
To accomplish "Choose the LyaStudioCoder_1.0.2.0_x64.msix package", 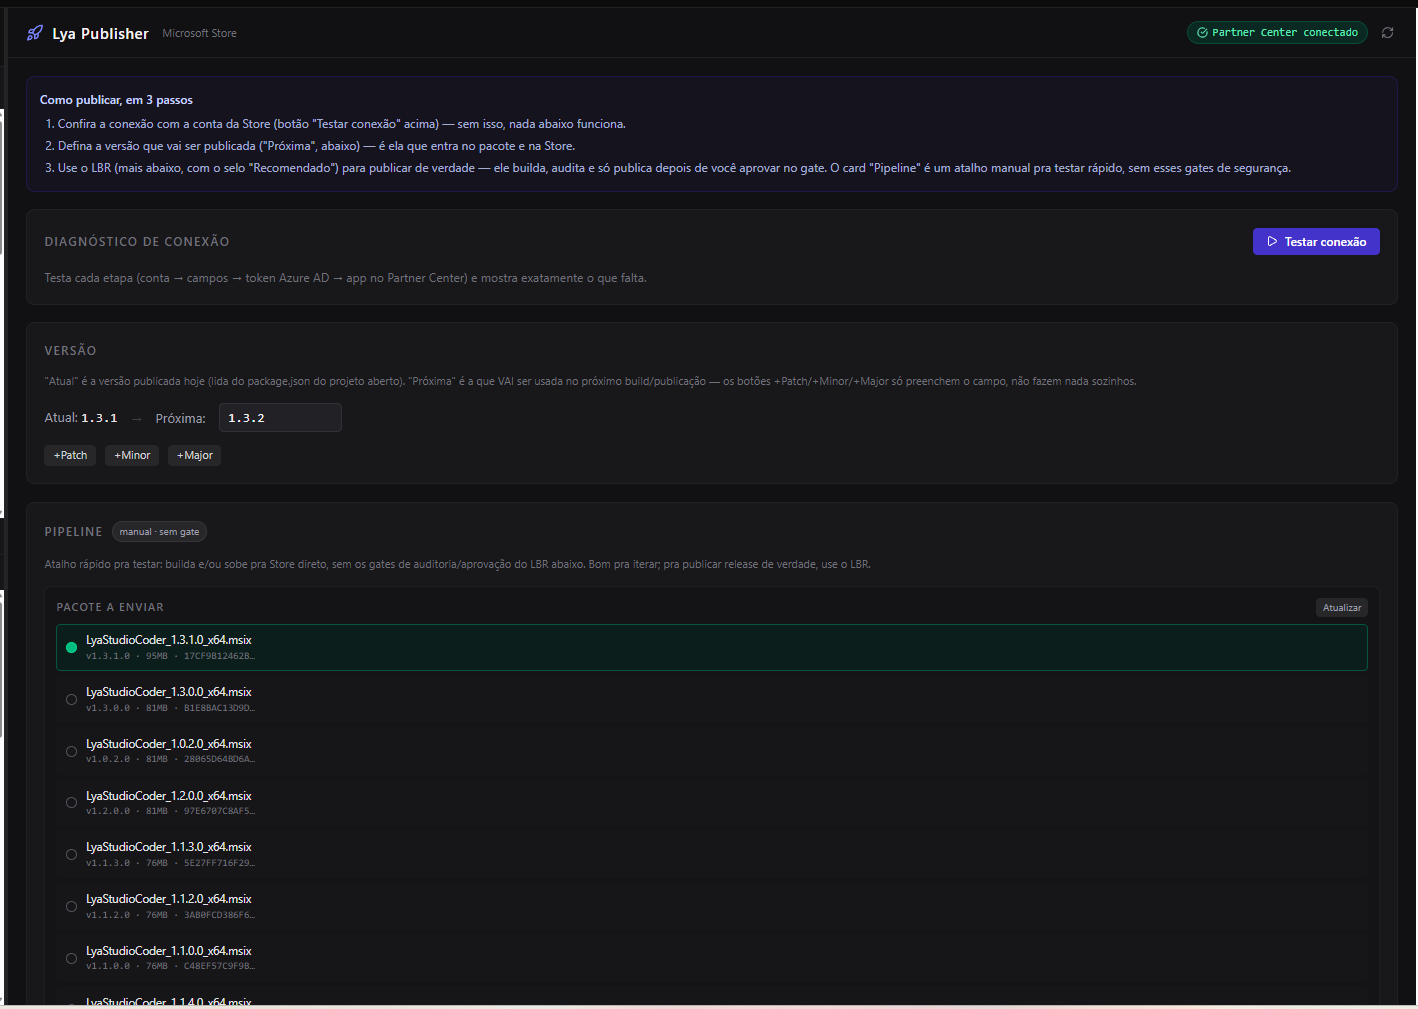I will pos(712,751).
